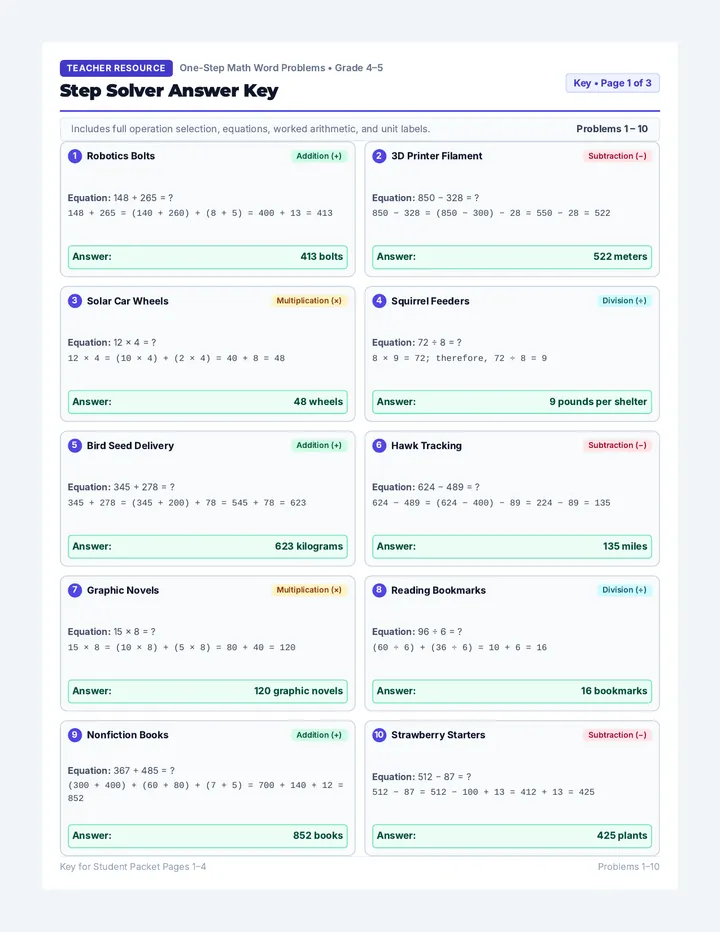Viewport: 720px width, 932px height.
Task: Click the '3D Printer Filament' problem title
Action: (x=436, y=156)
